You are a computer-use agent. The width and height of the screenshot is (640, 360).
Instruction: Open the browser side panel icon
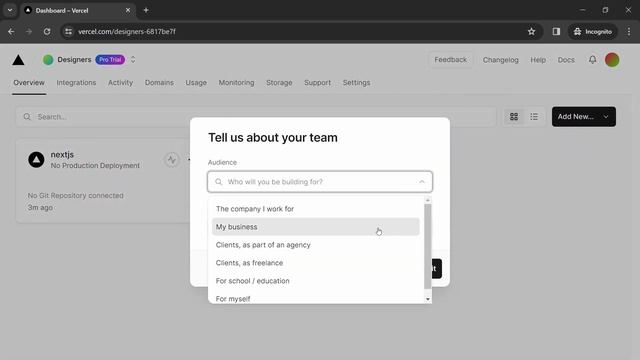tap(556, 31)
